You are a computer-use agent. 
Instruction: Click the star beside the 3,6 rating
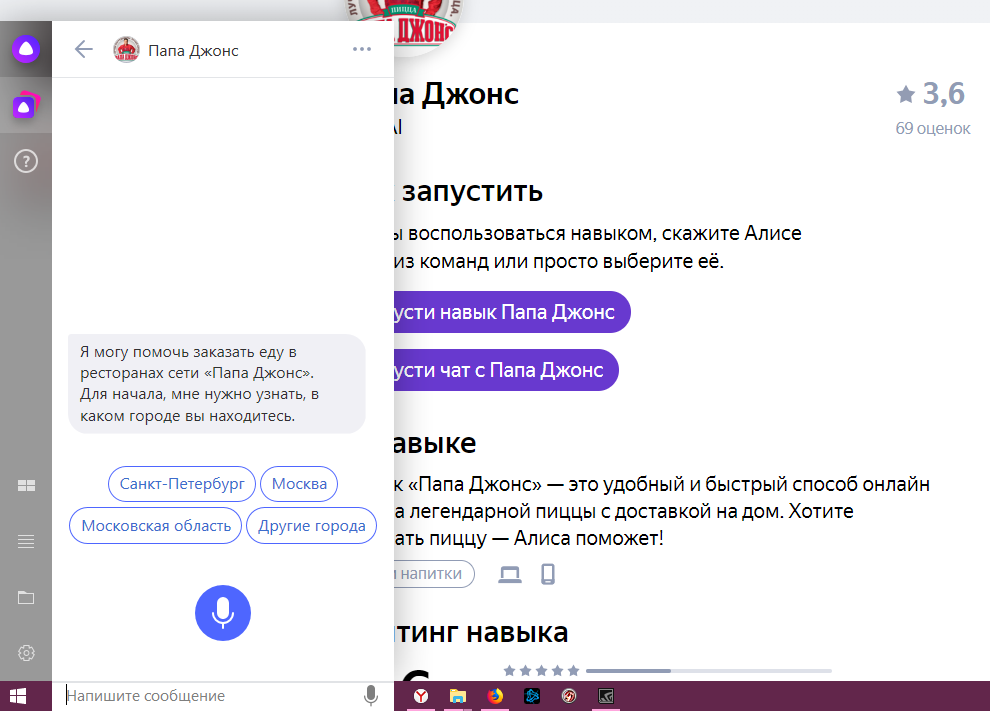[905, 94]
